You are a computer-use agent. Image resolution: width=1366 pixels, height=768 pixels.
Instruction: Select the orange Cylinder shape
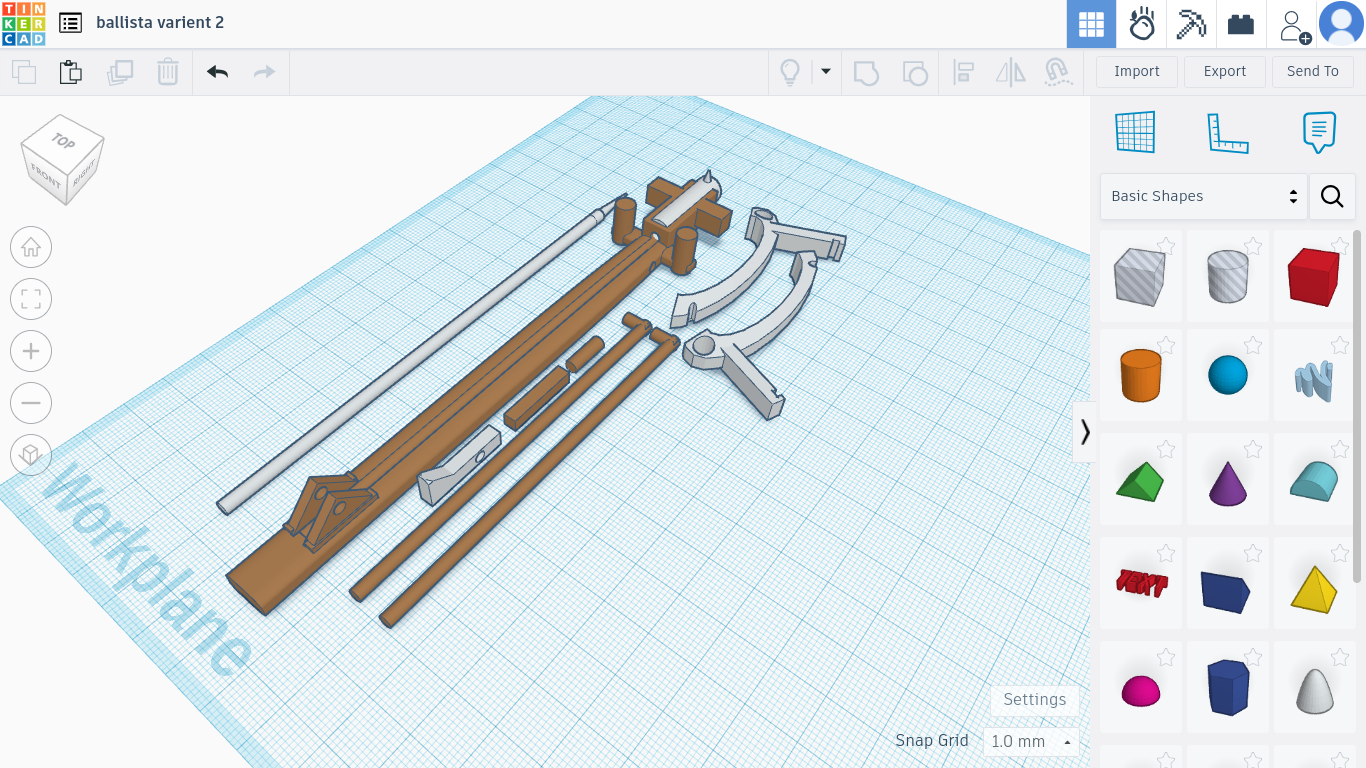click(x=1140, y=375)
